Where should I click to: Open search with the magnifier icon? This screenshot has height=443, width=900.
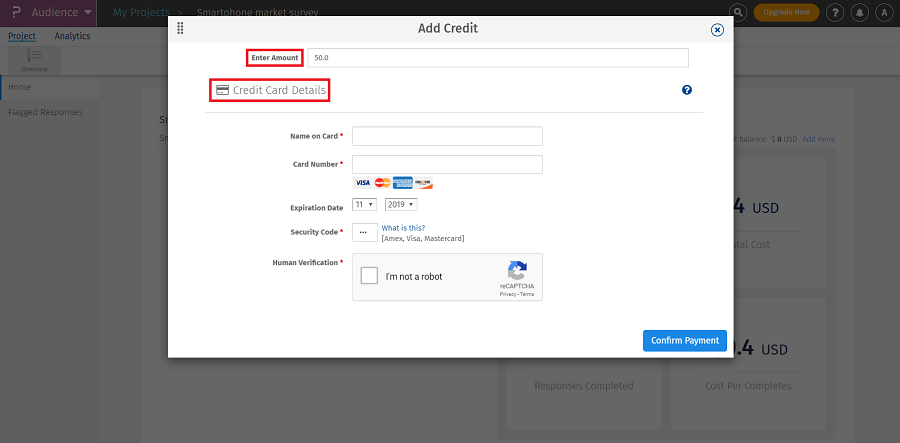738,12
